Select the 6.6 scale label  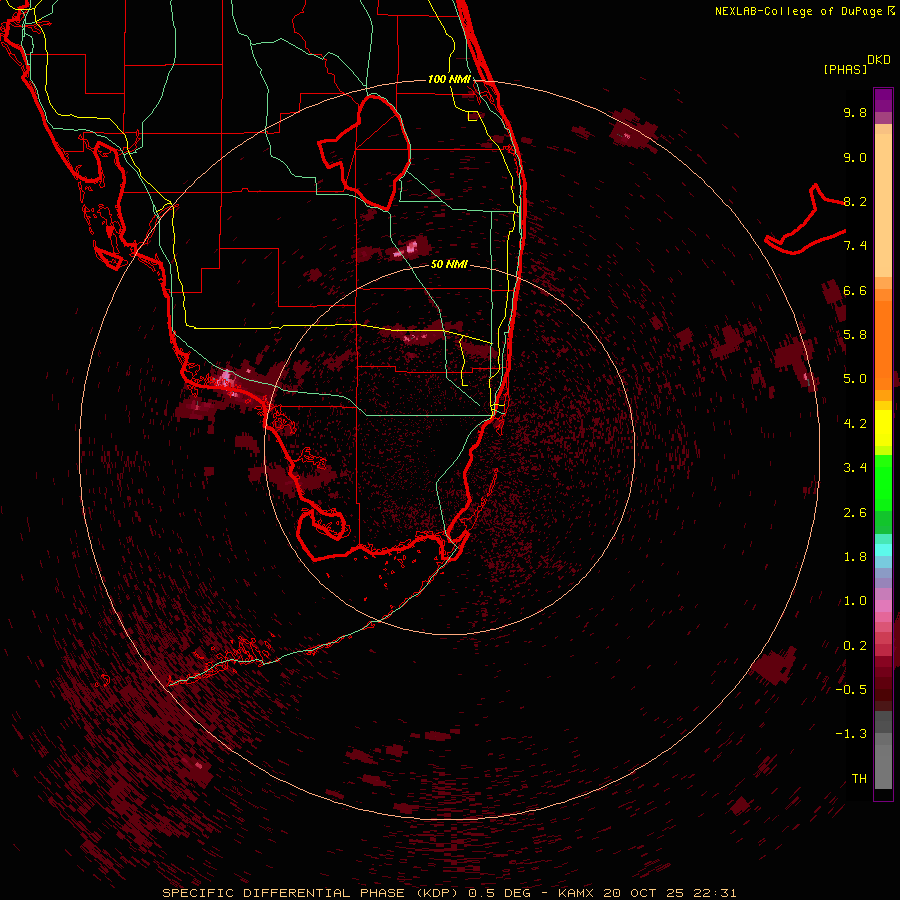pos(855,290)
